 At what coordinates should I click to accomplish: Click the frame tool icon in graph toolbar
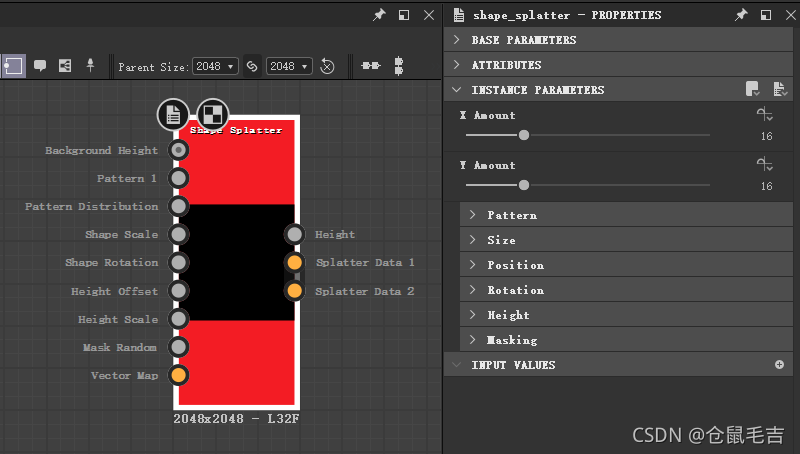(13, 66)
